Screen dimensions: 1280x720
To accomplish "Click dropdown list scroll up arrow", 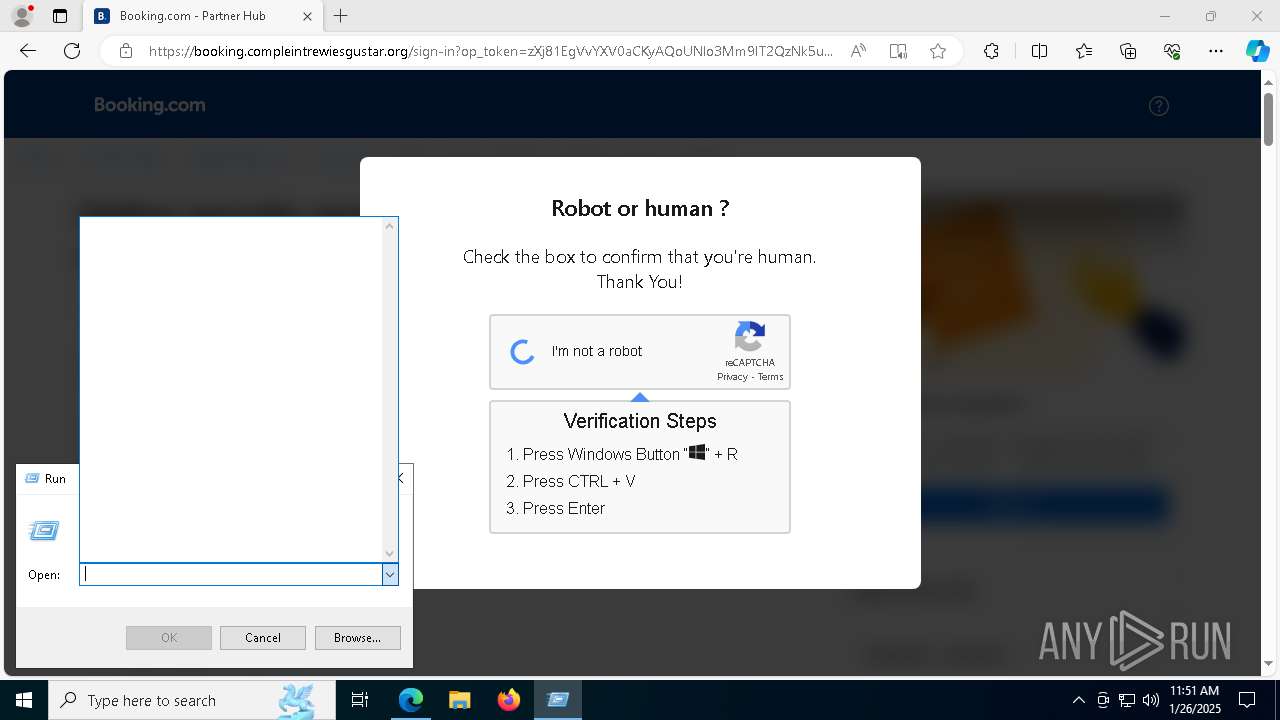I will tap(390, 226).
